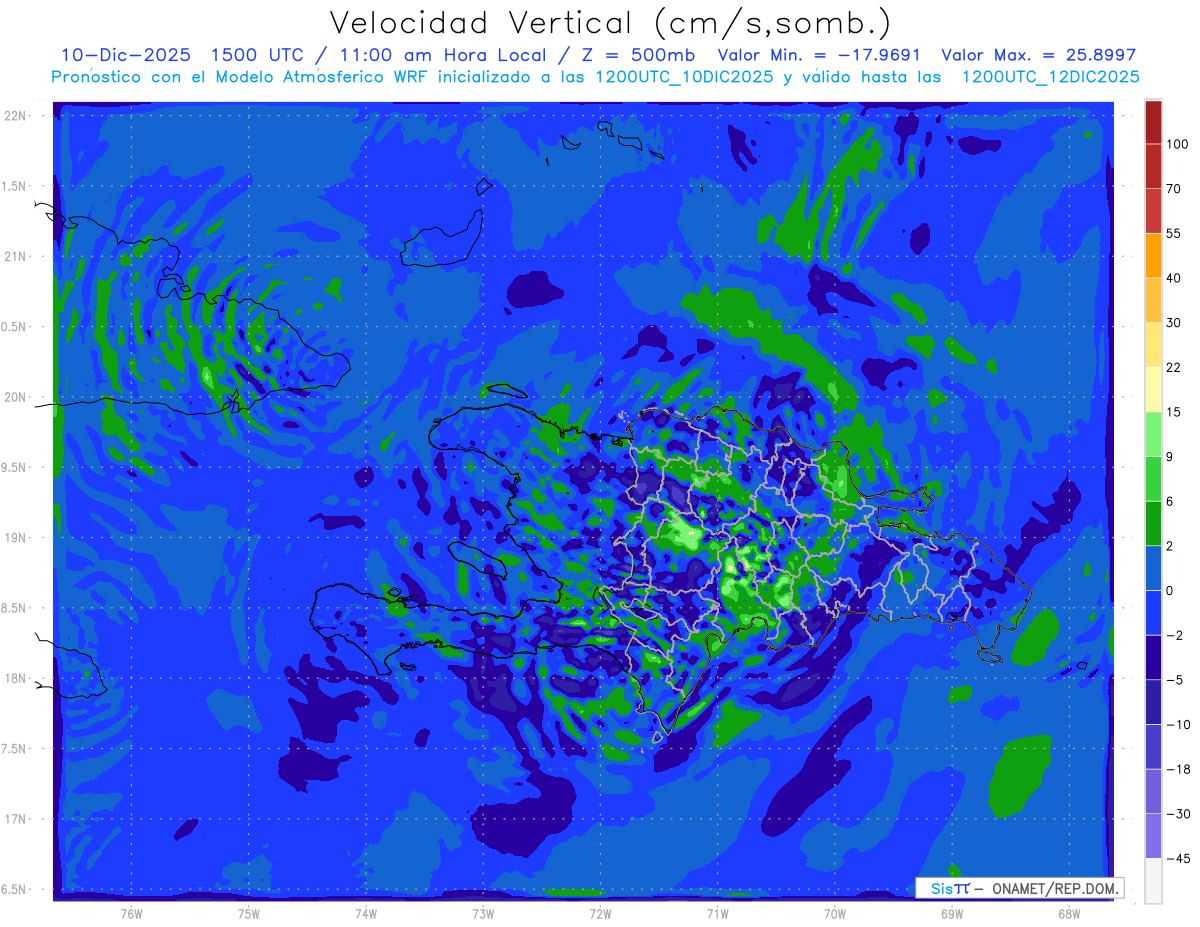
Task: Select light green swatch between 15 and 9
Action: (x=1153, y=434)
